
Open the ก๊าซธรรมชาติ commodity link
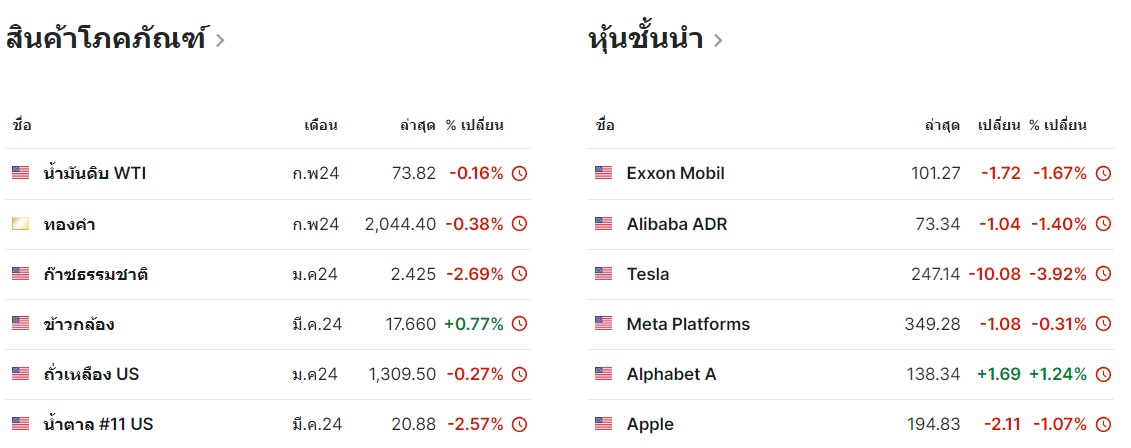tap(95, 274)
